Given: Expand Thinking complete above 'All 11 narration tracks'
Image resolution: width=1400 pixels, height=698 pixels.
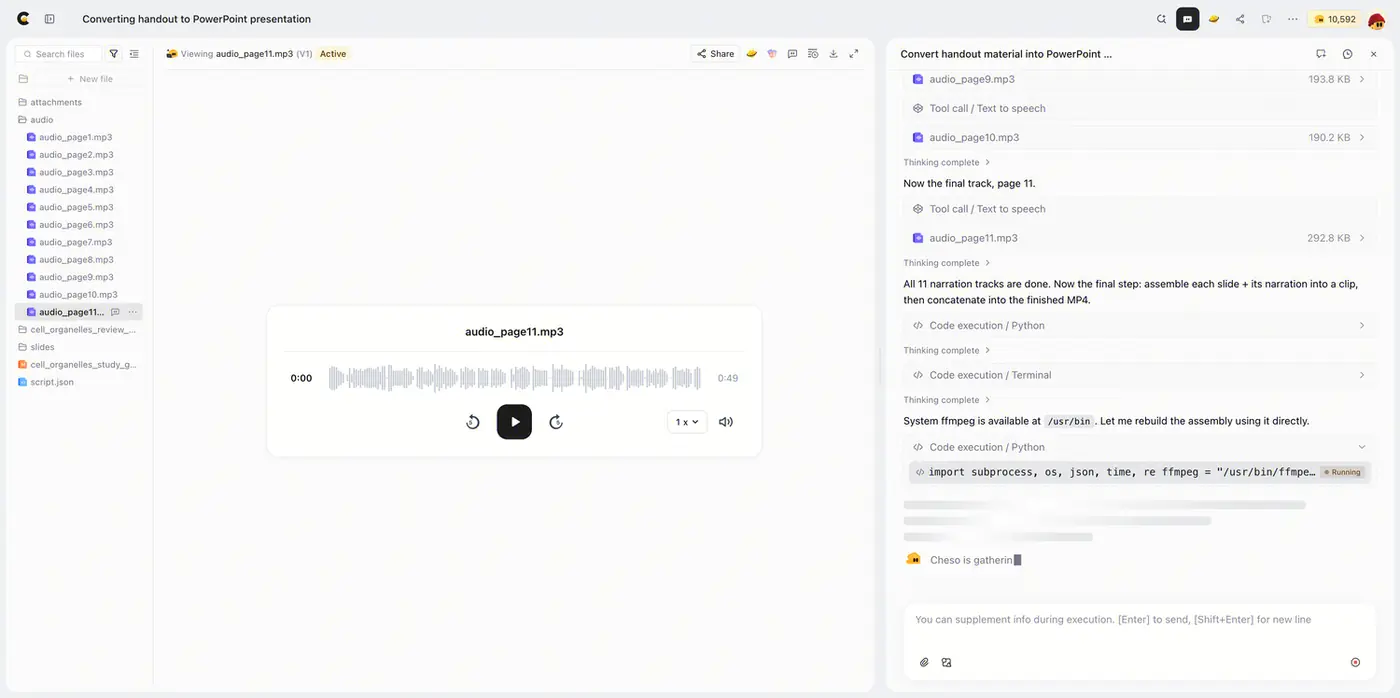Looking at the screenshot, I should point(947,263).
